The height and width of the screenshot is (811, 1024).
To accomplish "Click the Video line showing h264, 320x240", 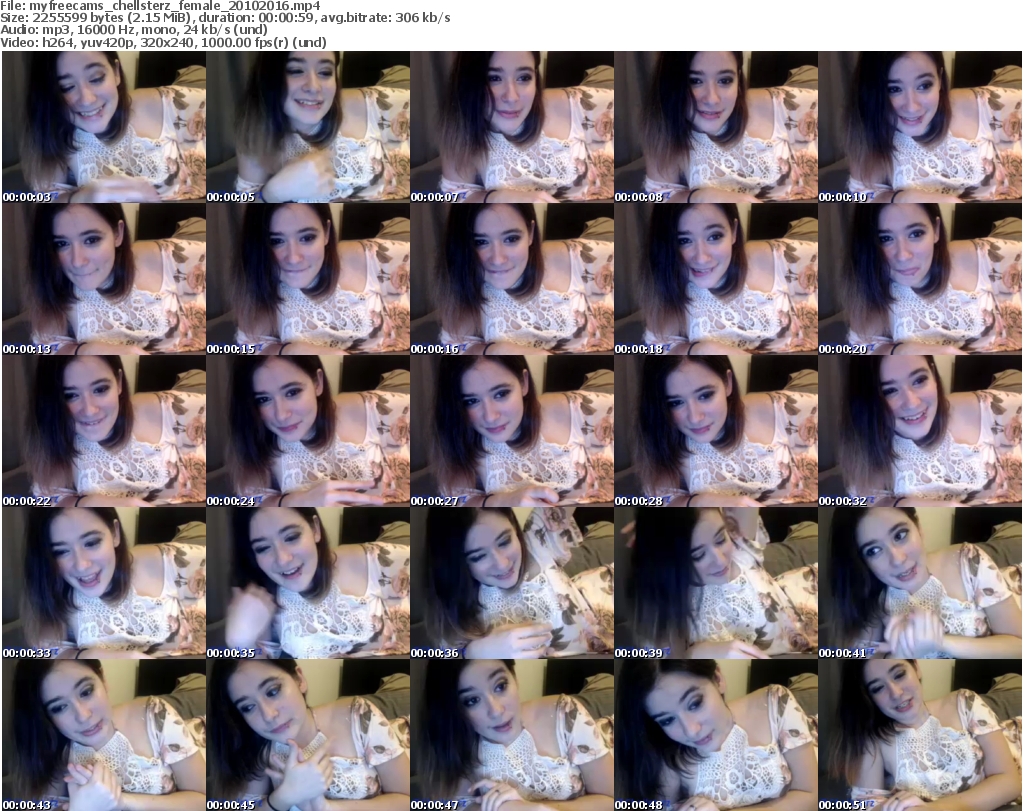I will coord(163,42).
